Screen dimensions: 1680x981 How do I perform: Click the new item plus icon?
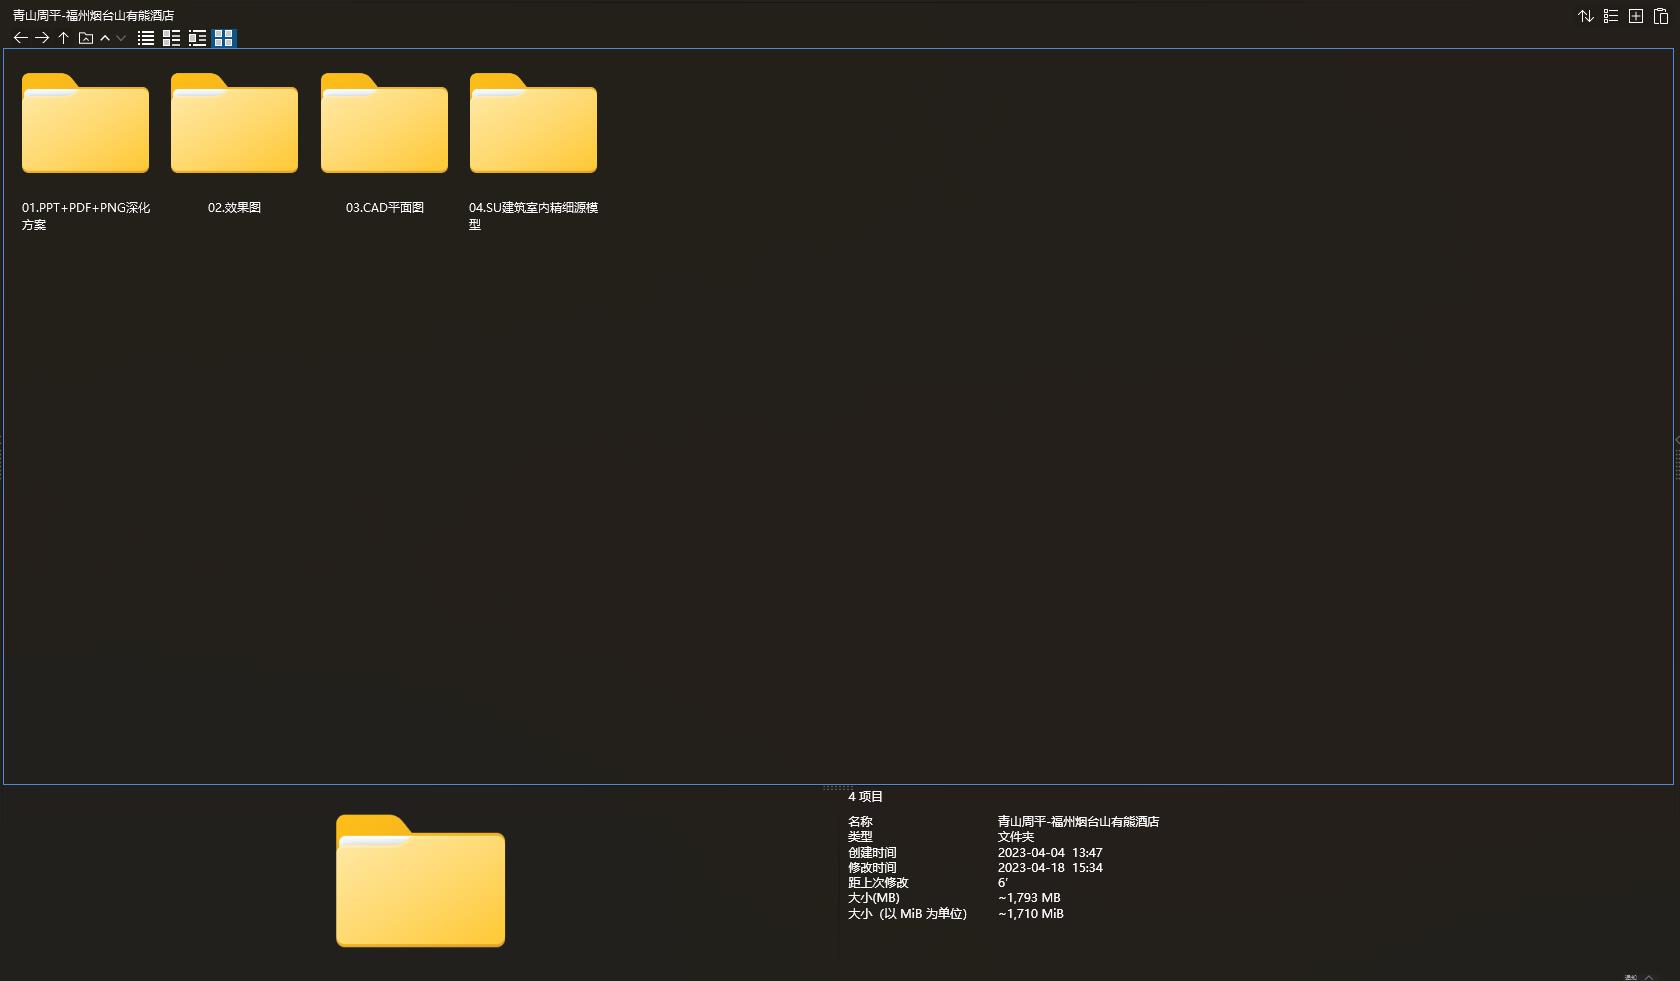pos(1636,16)
